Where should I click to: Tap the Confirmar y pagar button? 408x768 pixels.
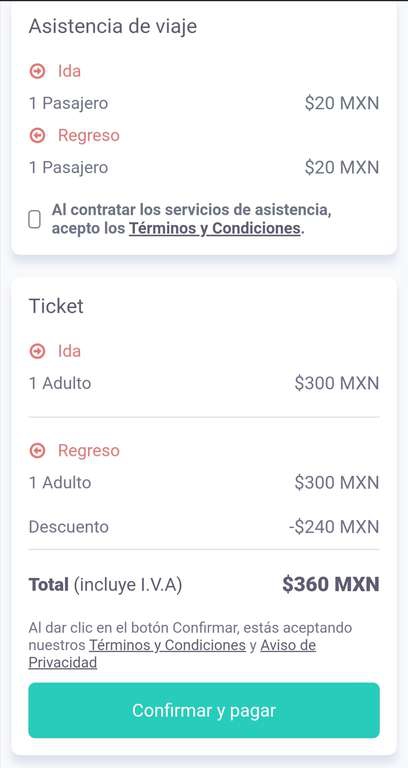click(x=204, y=710)
